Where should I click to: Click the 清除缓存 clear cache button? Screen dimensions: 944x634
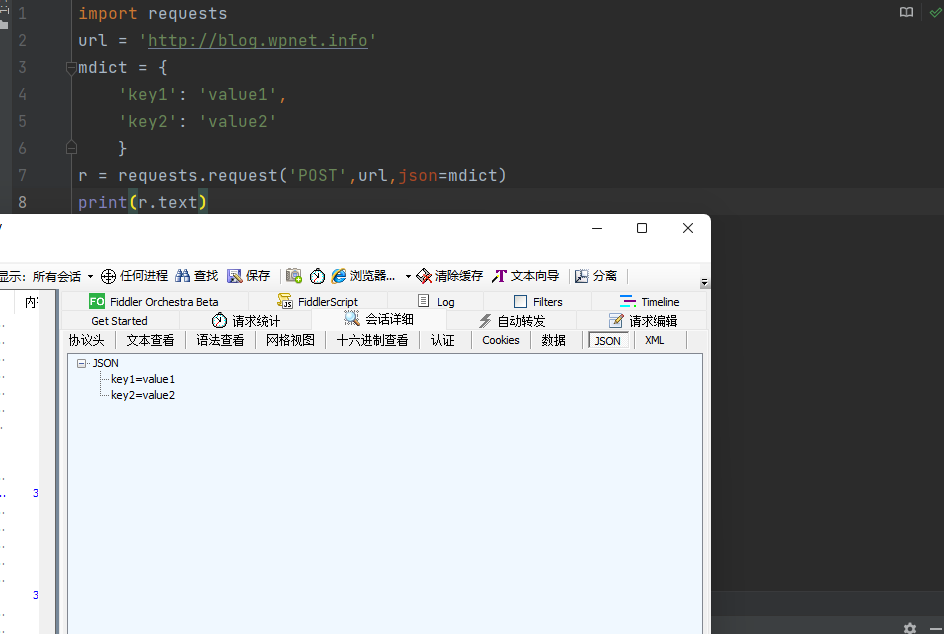point(450,276)
